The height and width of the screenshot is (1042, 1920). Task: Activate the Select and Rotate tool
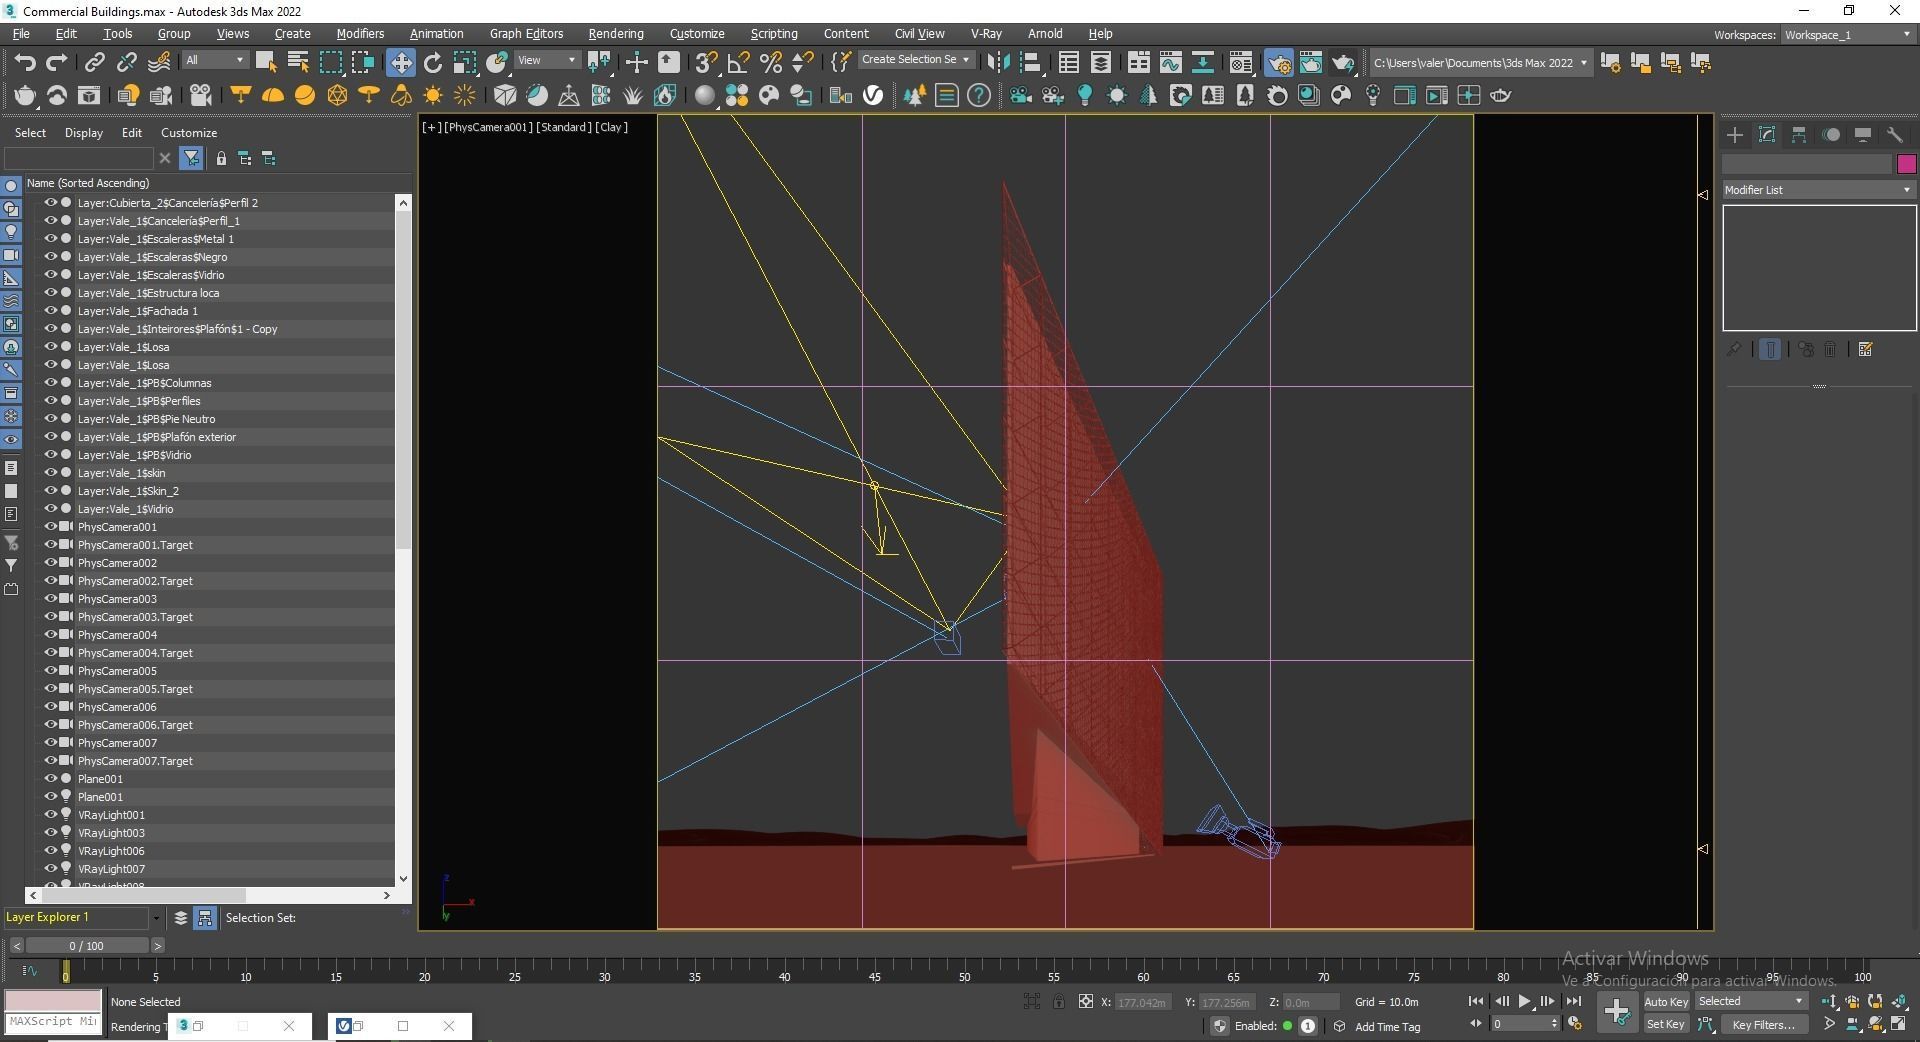(433, 62)
